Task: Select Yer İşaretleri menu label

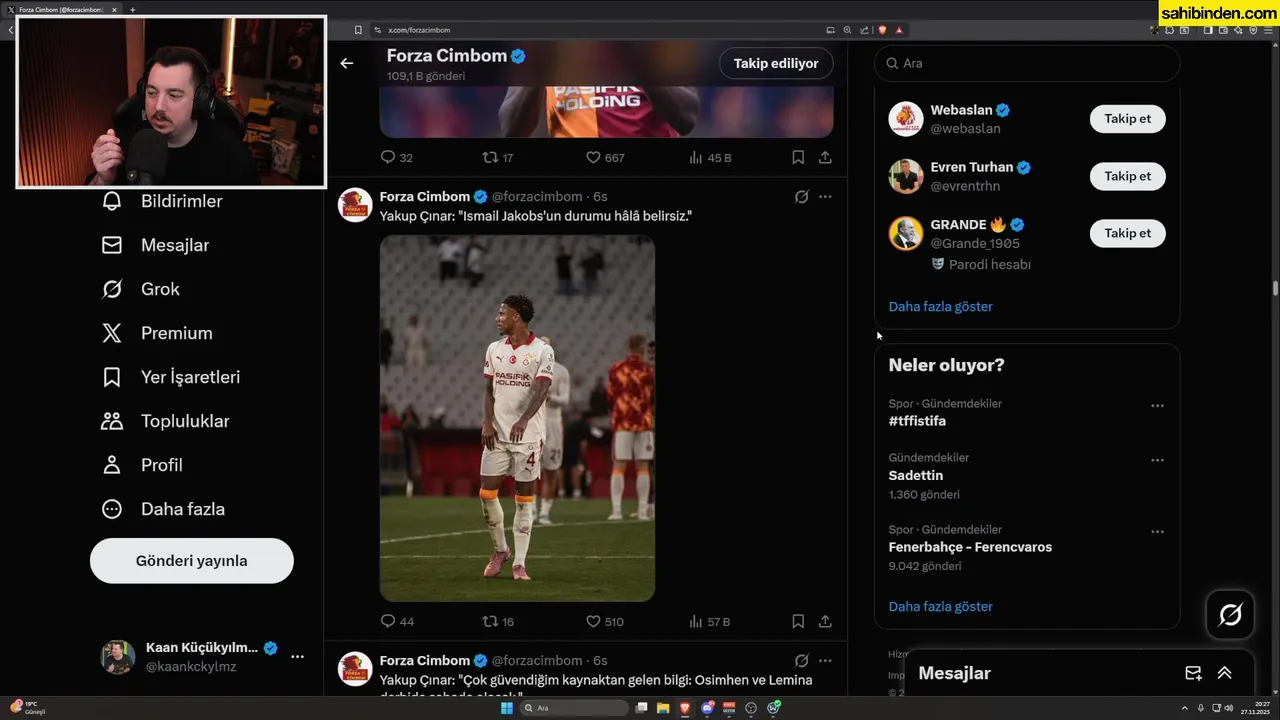Action: (190, 377)
